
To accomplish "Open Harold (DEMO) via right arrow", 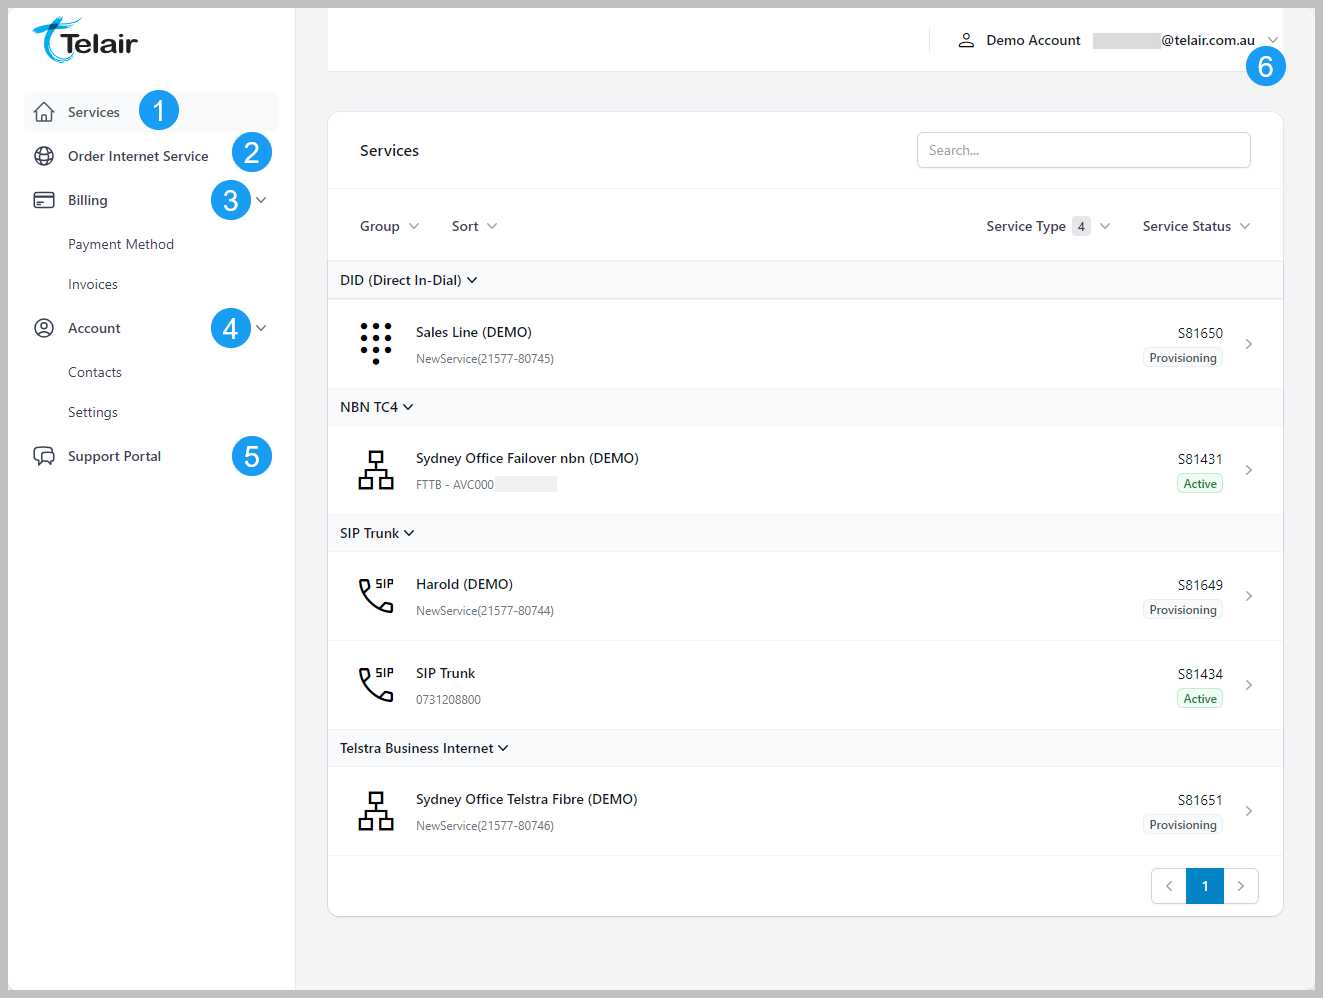I will (1249, 596).
